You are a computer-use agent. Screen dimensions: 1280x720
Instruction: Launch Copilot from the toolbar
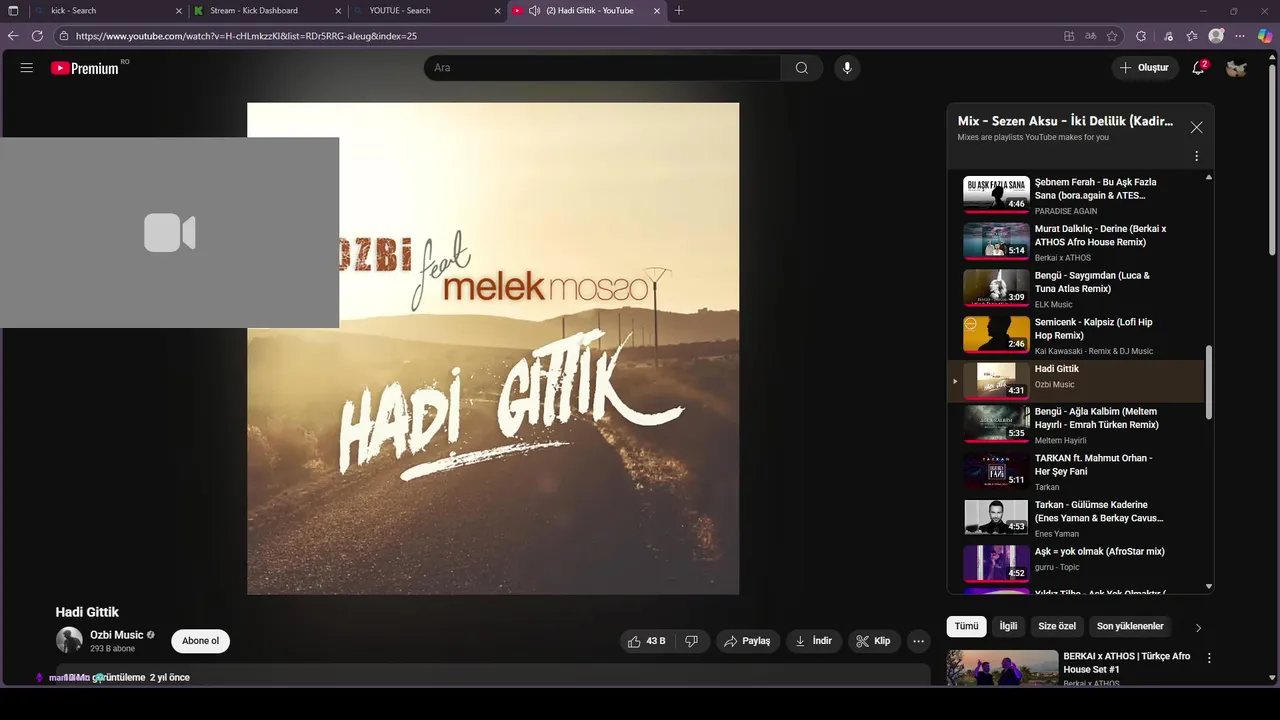1265,36
